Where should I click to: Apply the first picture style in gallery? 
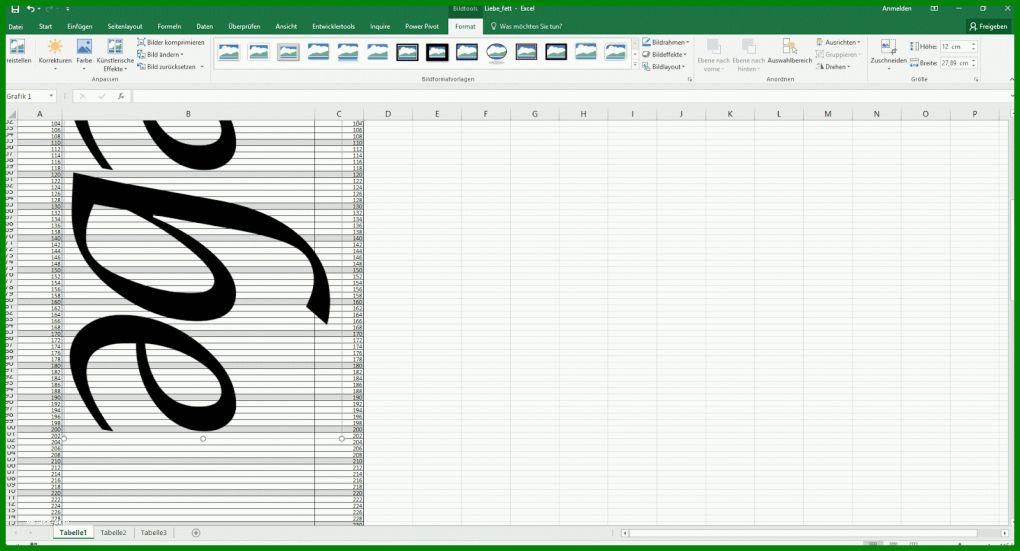point(229,52)
